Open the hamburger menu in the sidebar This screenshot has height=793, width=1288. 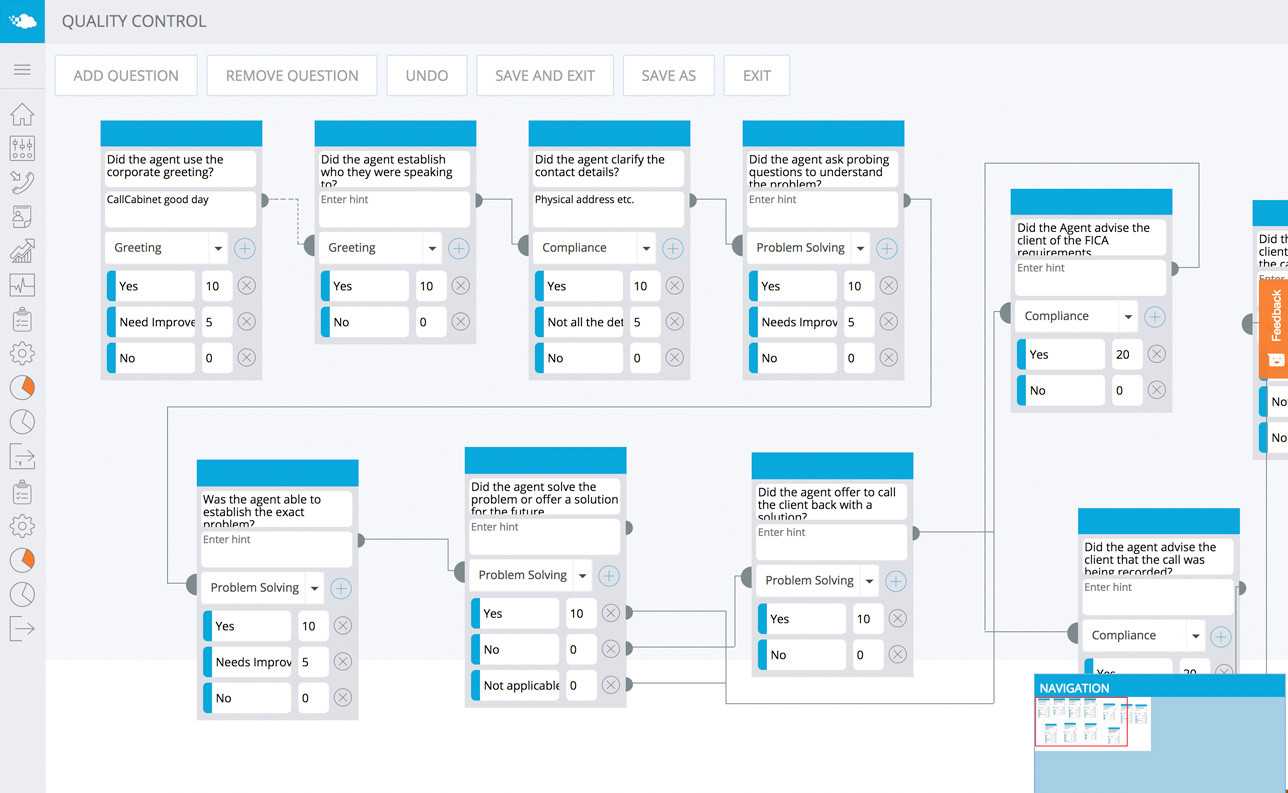[22, 70]
